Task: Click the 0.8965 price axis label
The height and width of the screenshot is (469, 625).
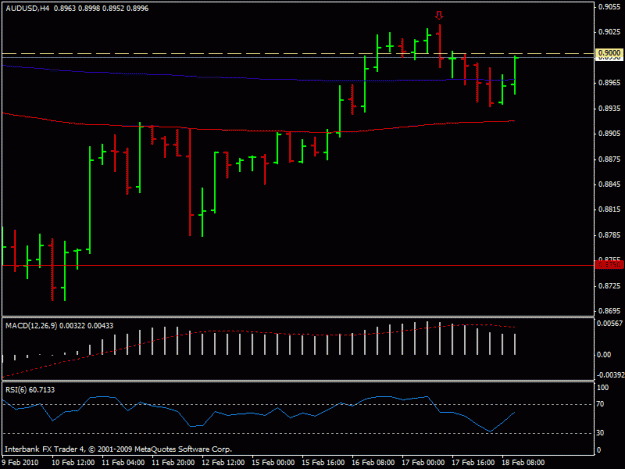Action: point(609,83)
